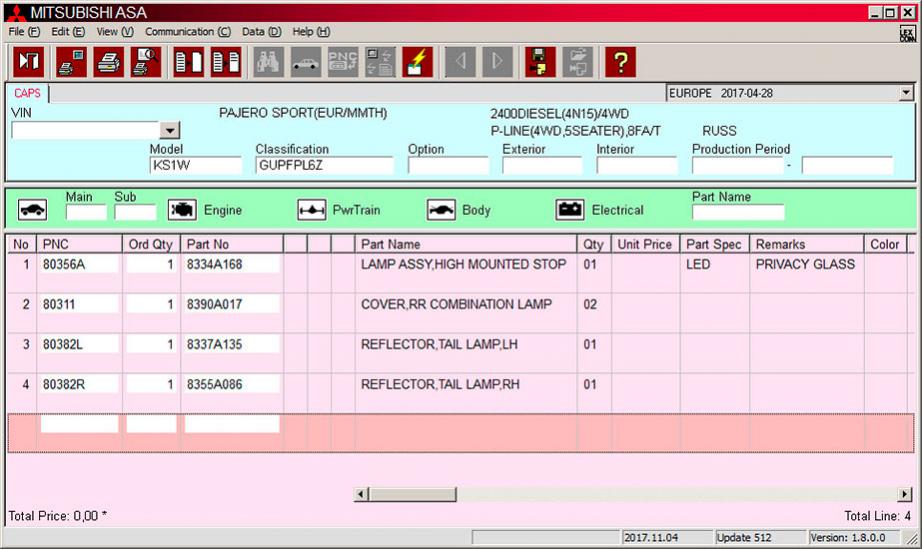Select PNC cell 80356A
The width and height of the screenshot is (922, 549).
[79, 265]
